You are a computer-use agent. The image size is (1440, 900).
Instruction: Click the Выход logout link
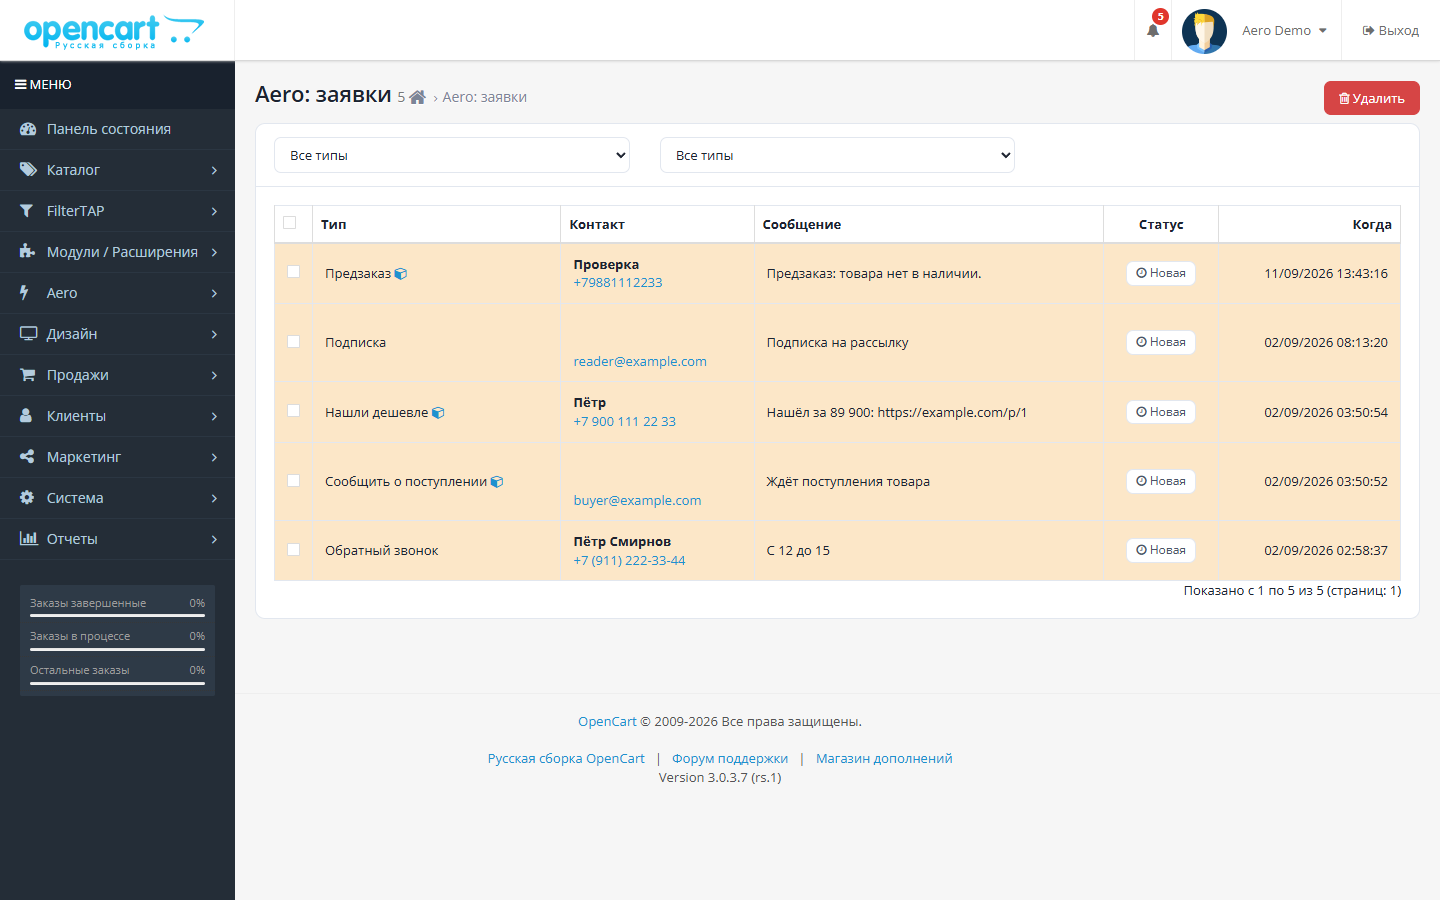pos(1390,31)
